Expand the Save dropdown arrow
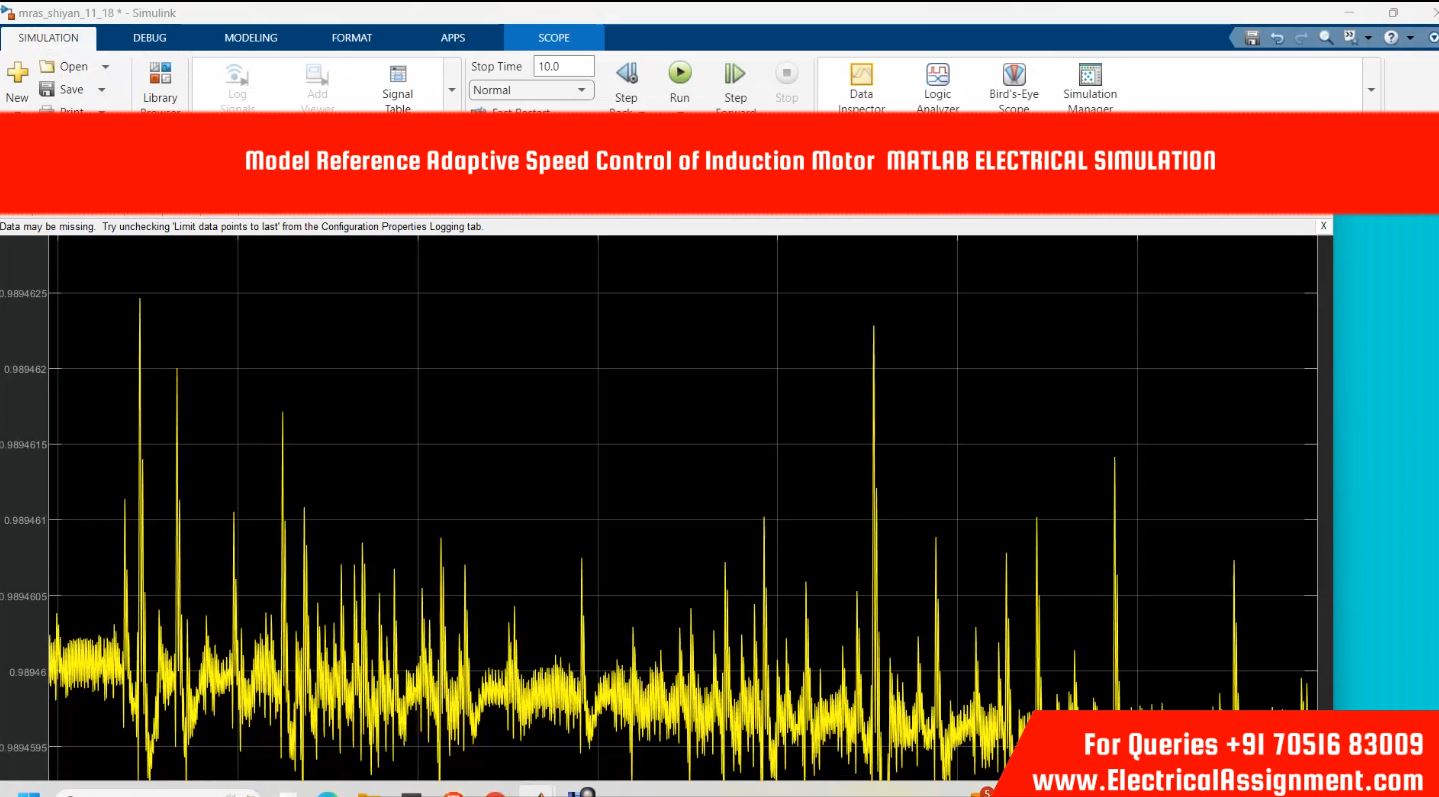This screenshot has height=797, width=1439. point(102,90)
